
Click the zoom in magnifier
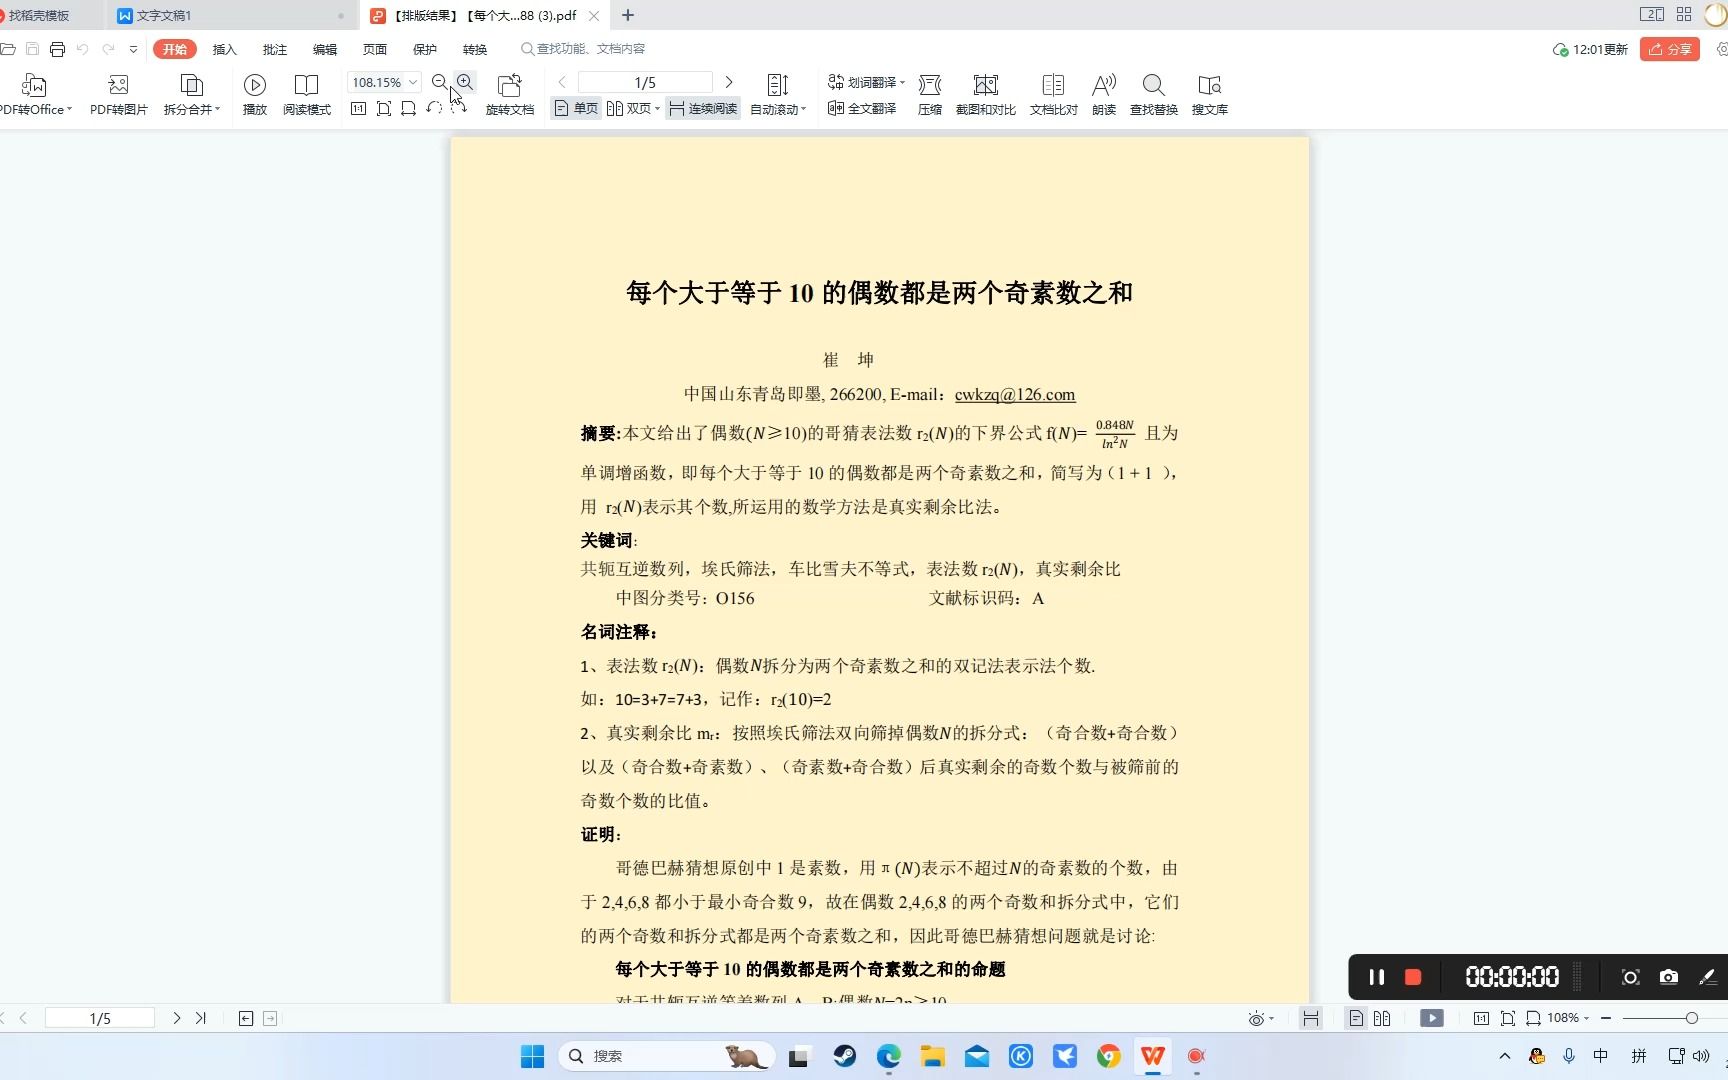[x=465, y=82]
